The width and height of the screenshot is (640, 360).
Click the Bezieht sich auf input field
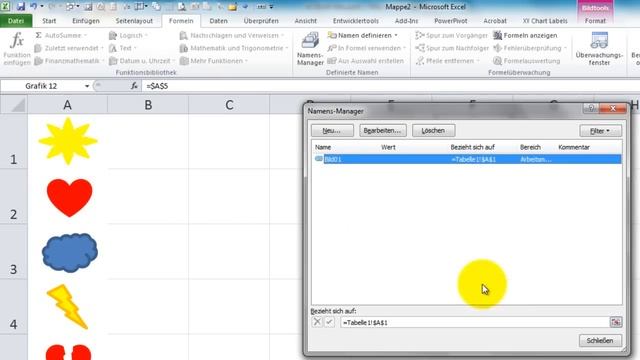coord(474,322)
